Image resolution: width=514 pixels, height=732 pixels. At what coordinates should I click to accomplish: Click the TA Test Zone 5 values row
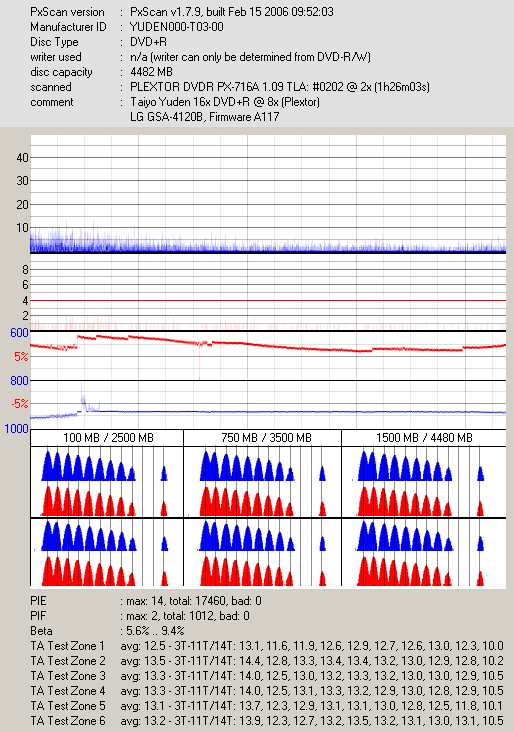coord(312,705)
